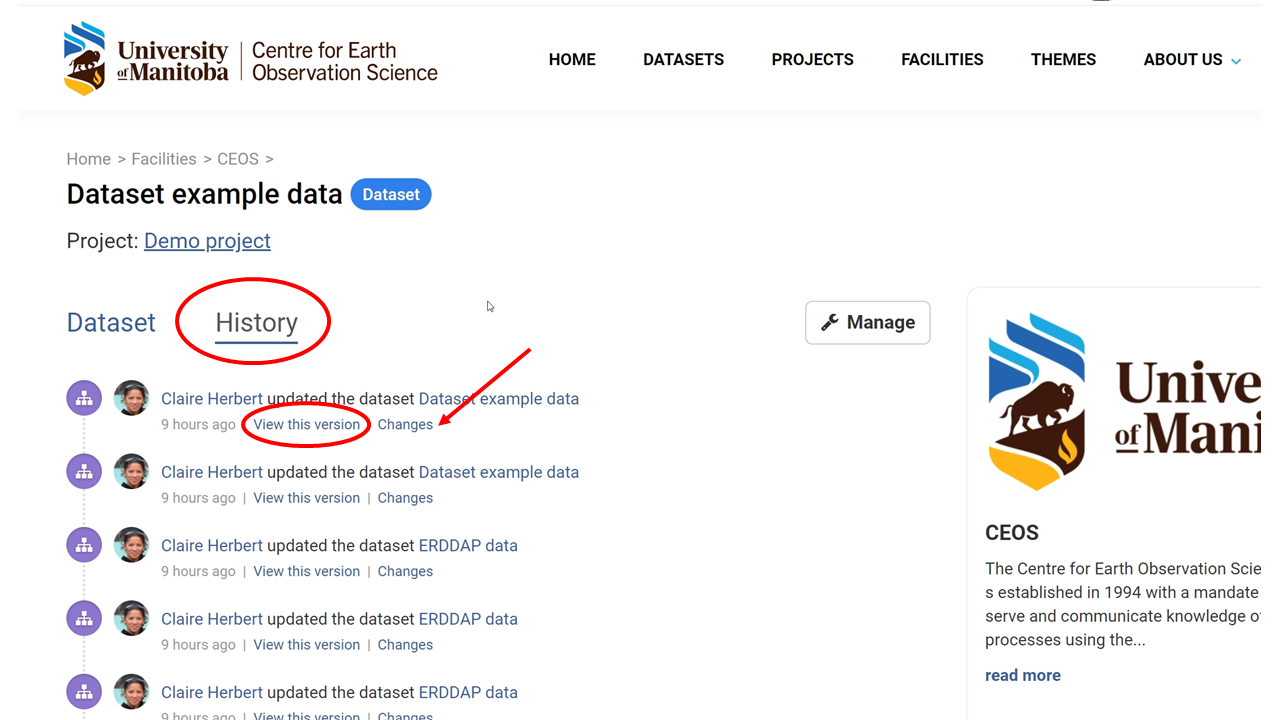Click the University of Manitoba header logo
Screen dimensions: 1280x720
[x=250, y=60]
